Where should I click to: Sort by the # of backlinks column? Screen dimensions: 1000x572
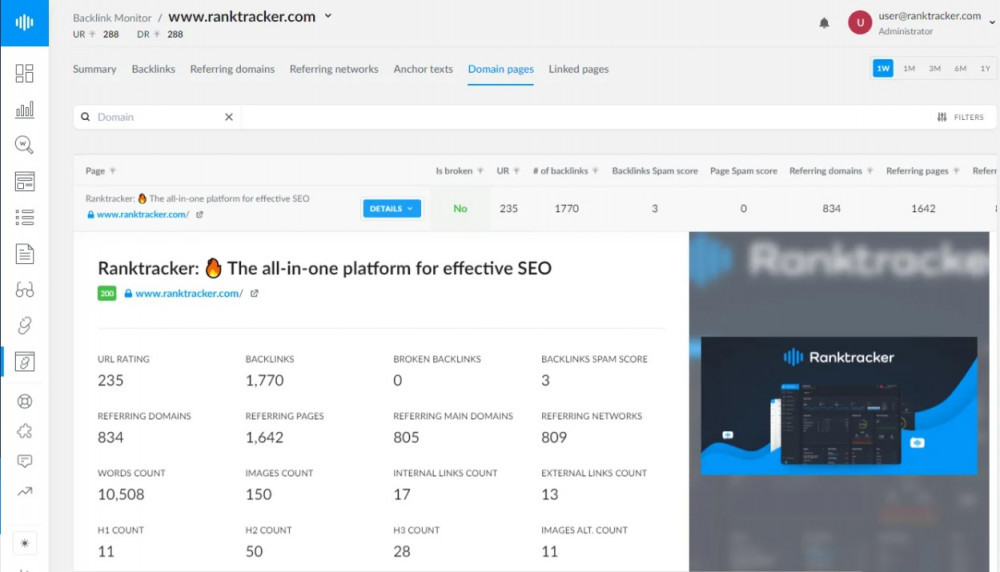(x=565, y=171)
